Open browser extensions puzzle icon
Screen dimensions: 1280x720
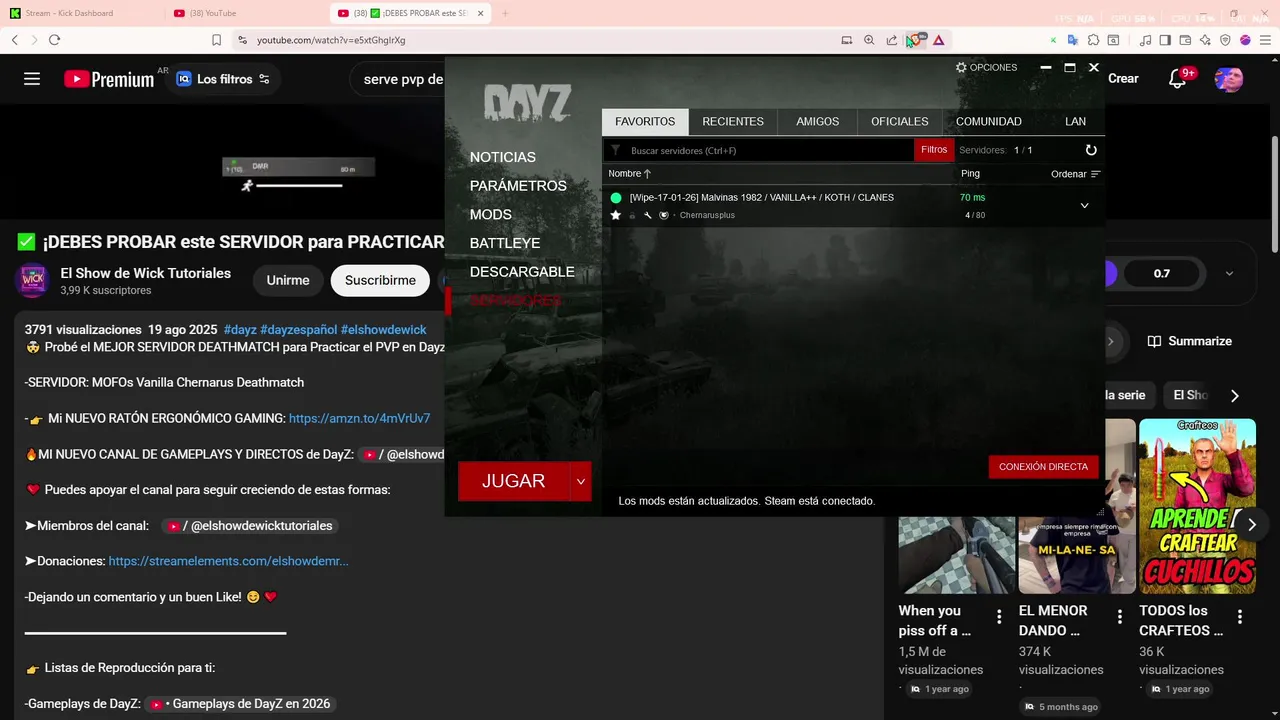[1093, 40]
